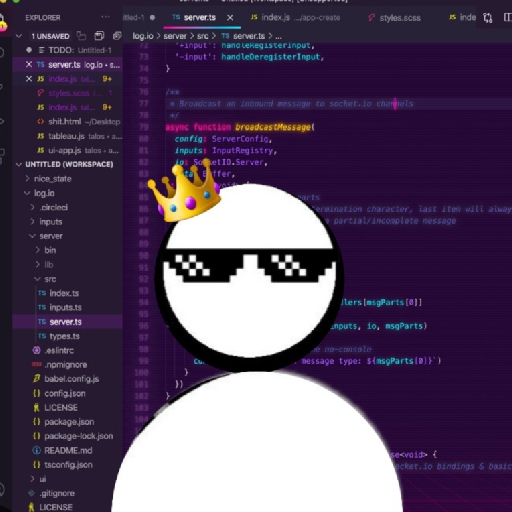Close the server.ts editor tab
Viewport: 512px width, 512px height.
point(230,18)
